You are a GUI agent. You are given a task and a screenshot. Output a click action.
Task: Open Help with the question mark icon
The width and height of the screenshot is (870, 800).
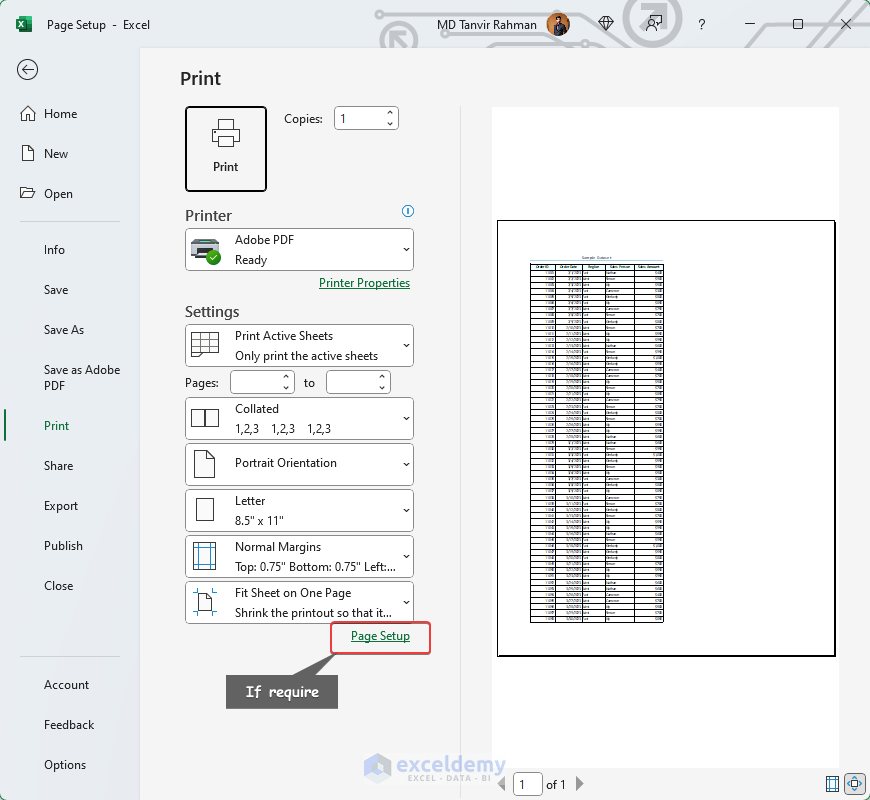(x=702, y=24)
